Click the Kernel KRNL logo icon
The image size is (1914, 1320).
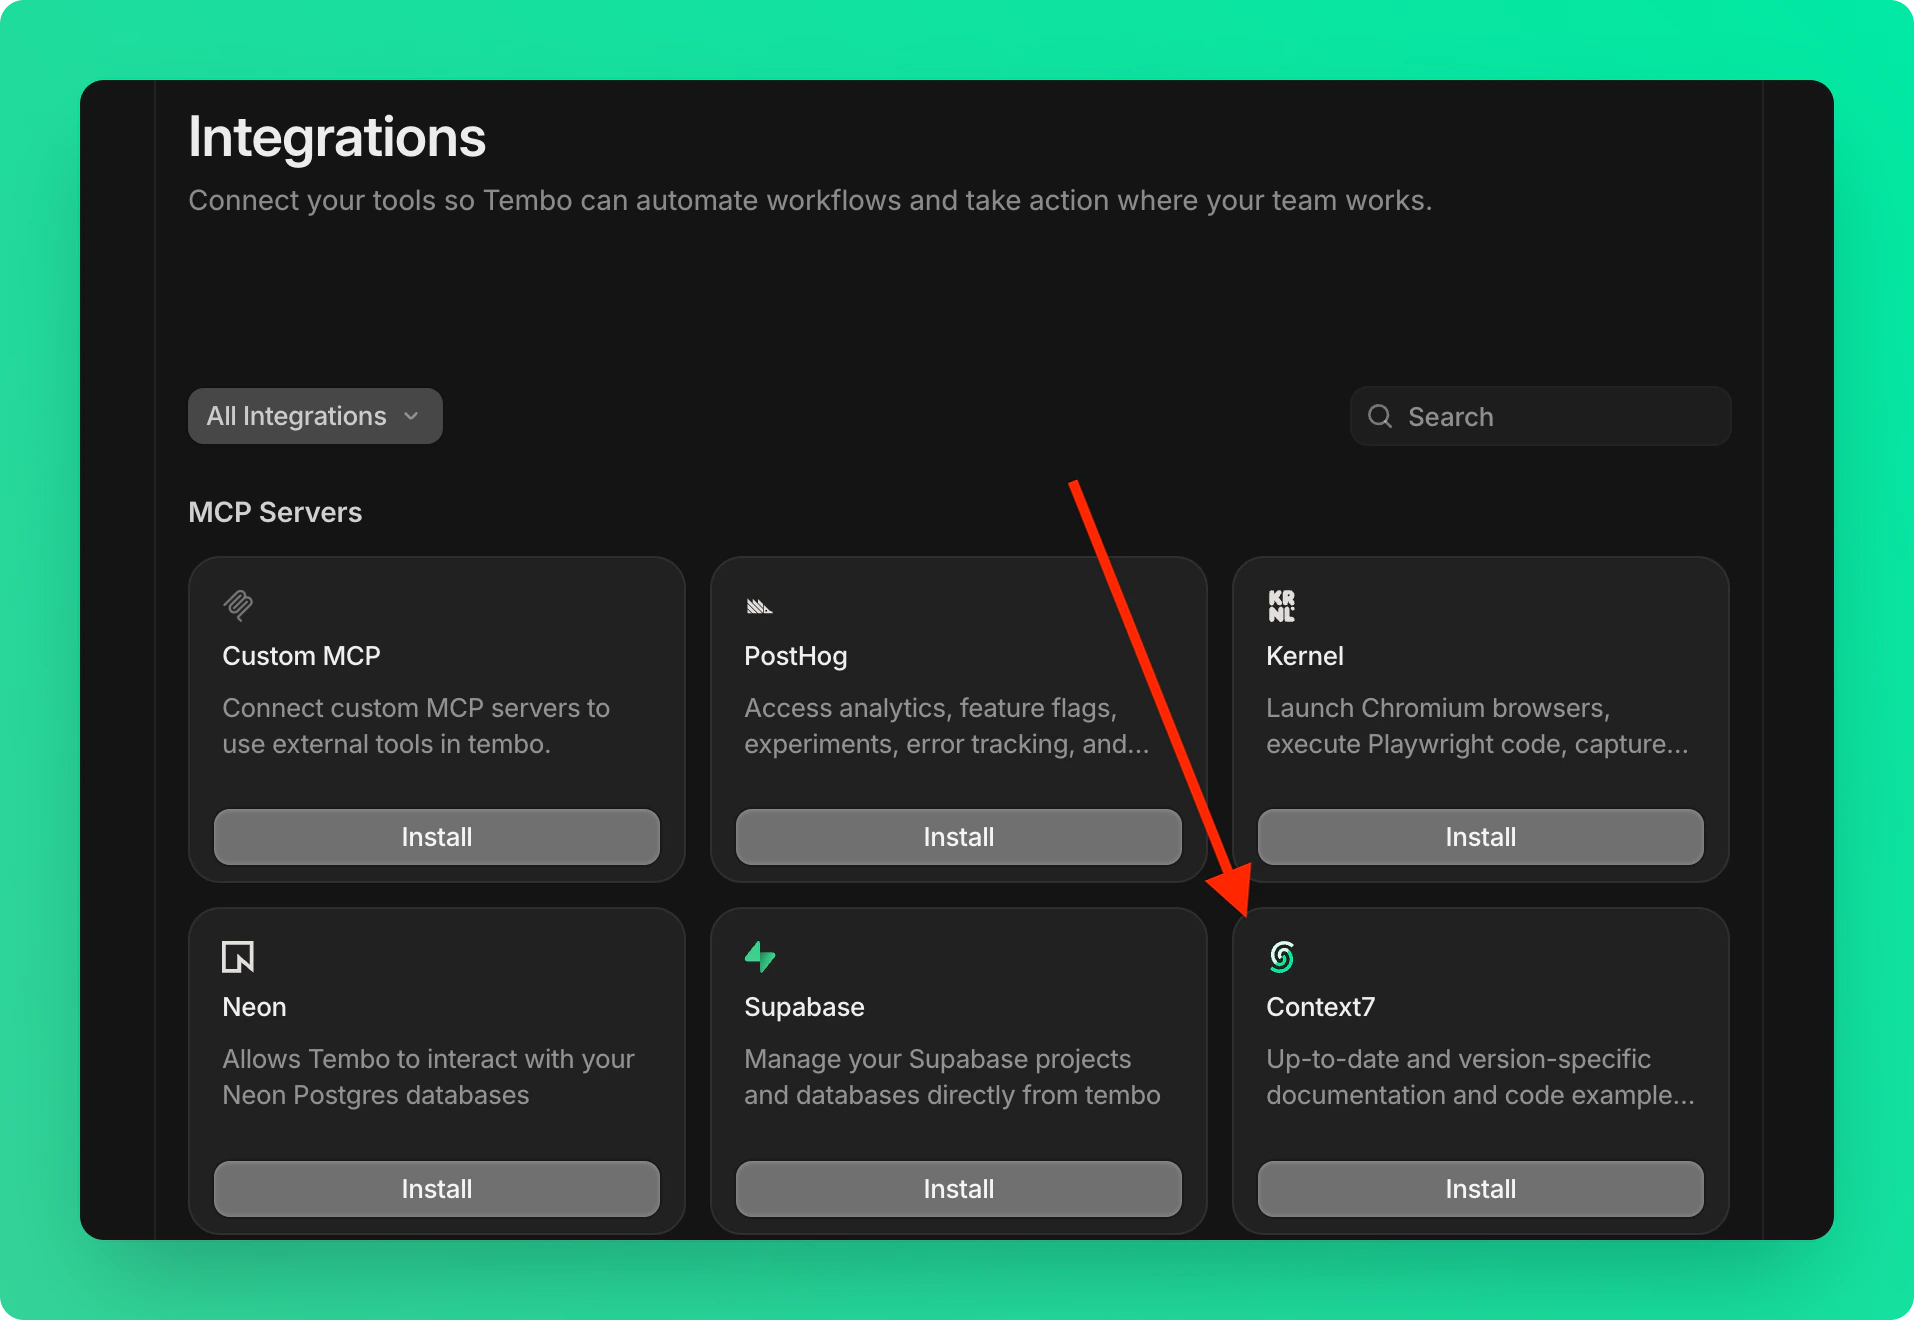point(1281,605)
